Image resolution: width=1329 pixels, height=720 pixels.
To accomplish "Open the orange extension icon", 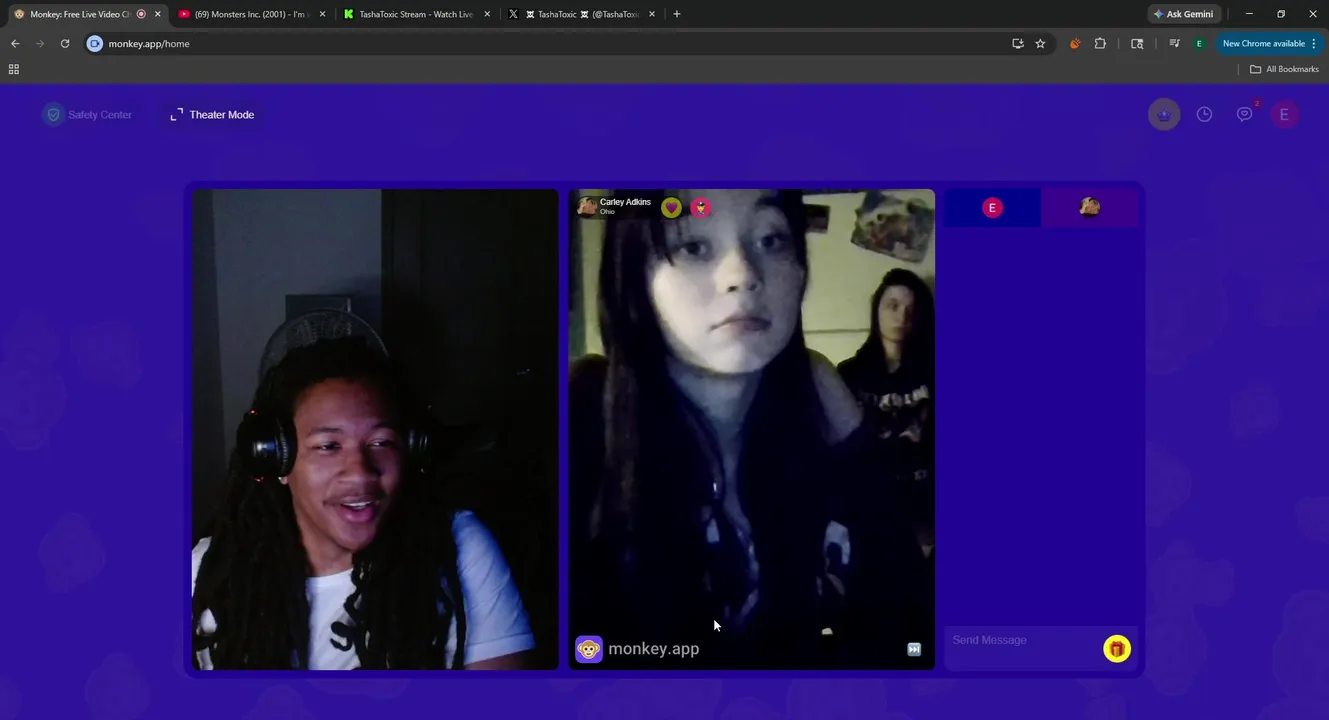I will tap(1075, 44).
